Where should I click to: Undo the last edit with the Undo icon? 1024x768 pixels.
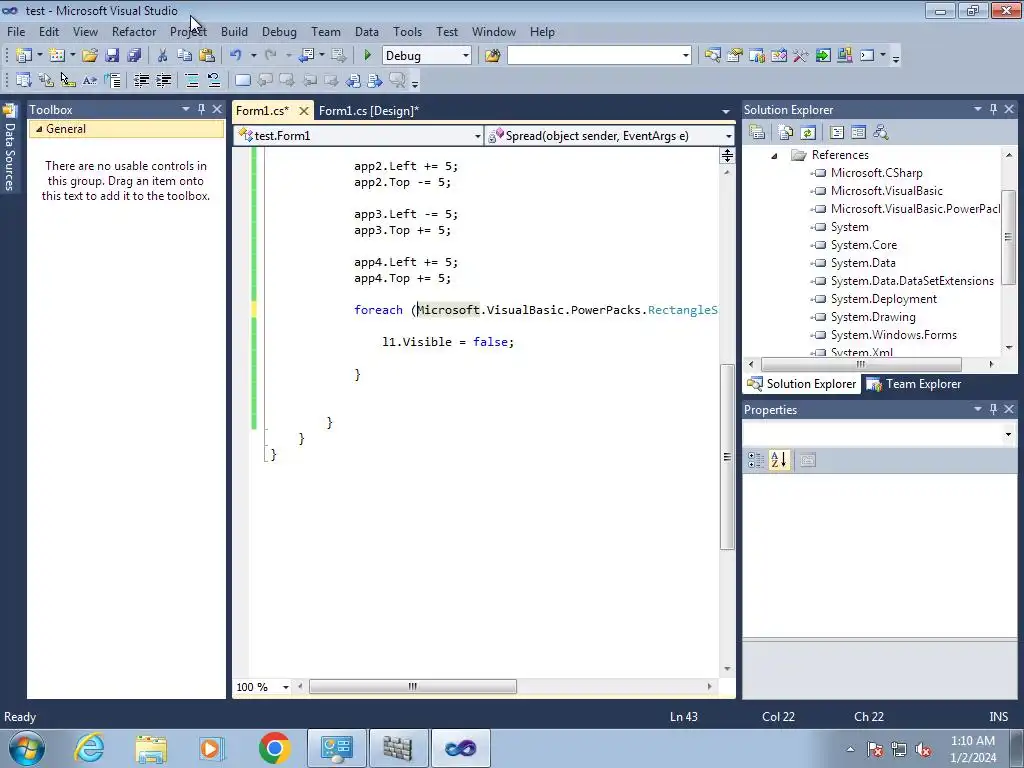click(x=236, y=56)
